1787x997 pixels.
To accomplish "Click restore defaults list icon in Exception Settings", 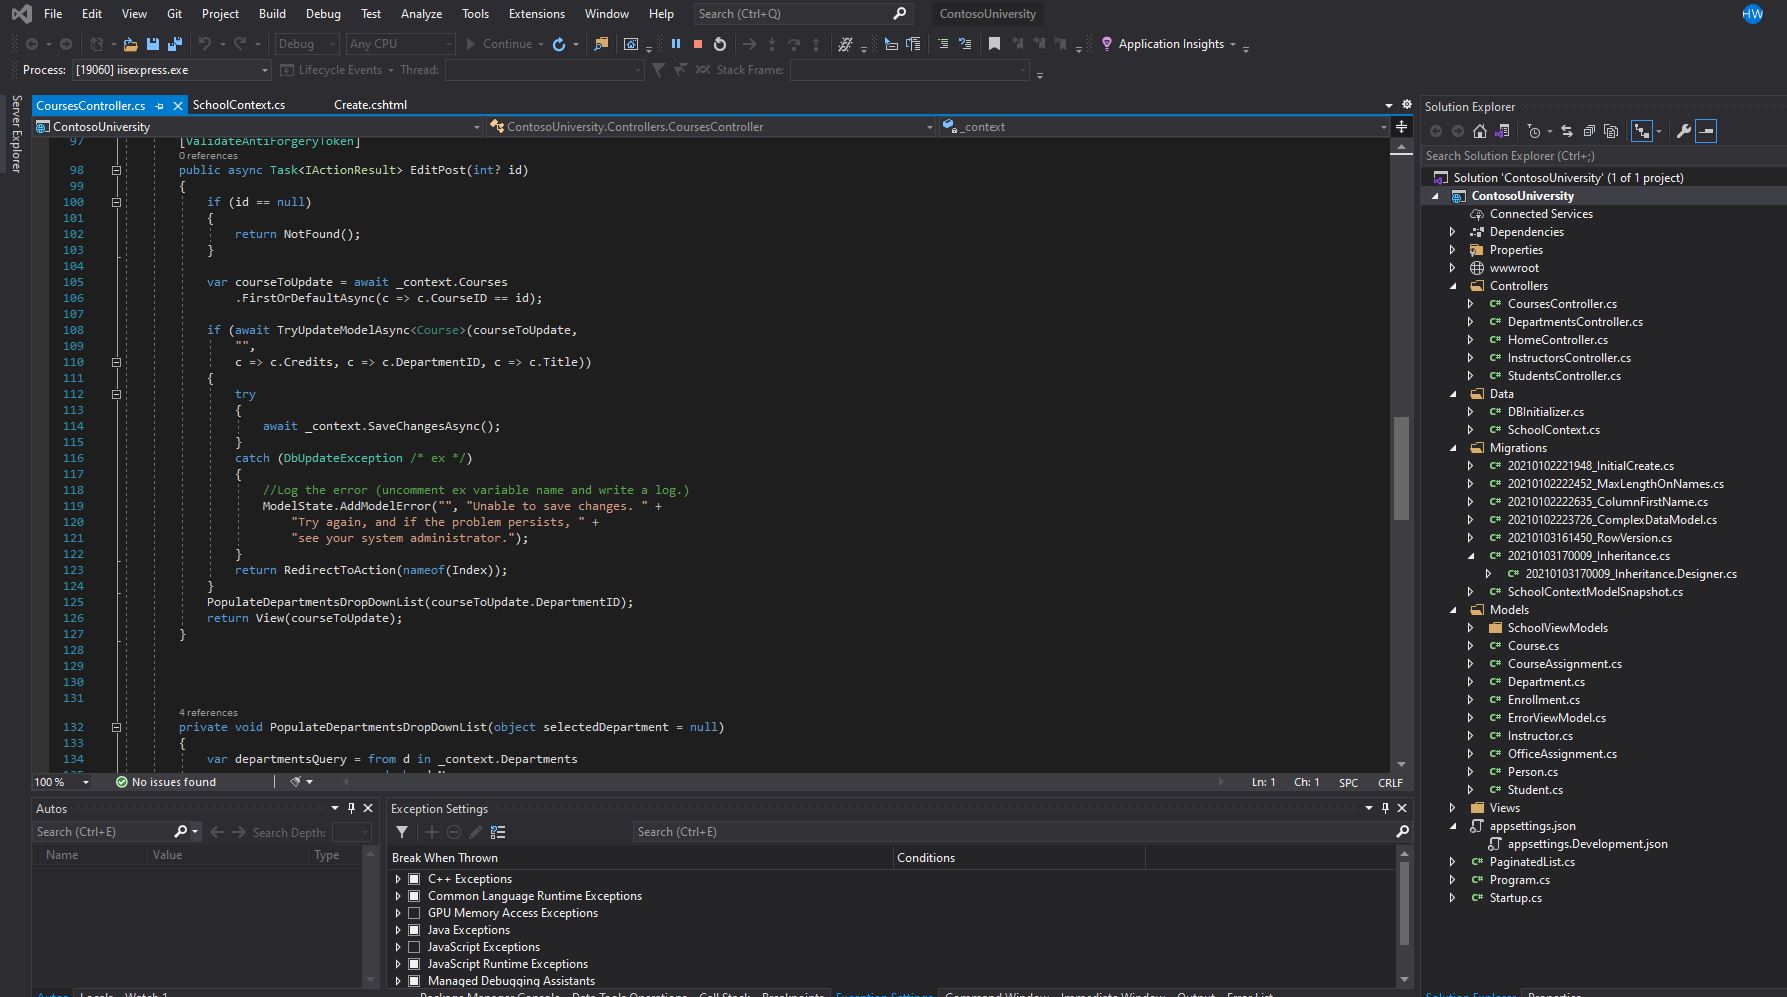I will pyautogui.click(x=498, y=832).
